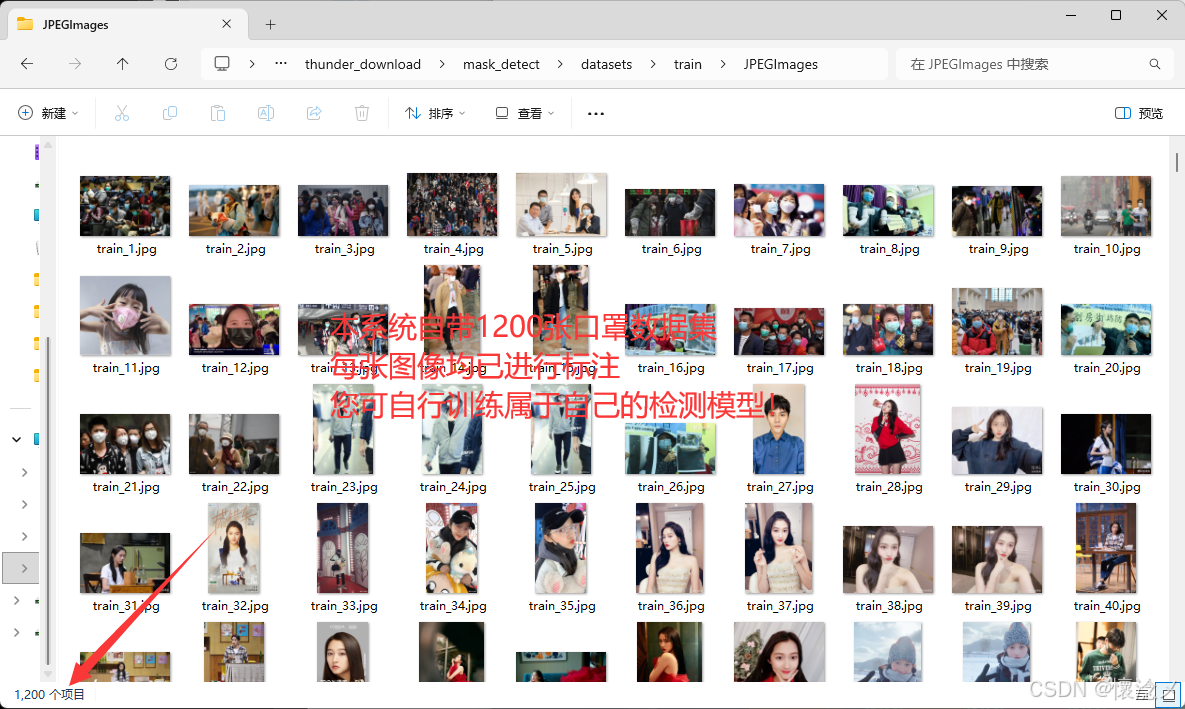1185x709 pixels.
Task: Expand chevron after datasets breadcrumb
Action: pyautogui.click(x=653, y=64)
